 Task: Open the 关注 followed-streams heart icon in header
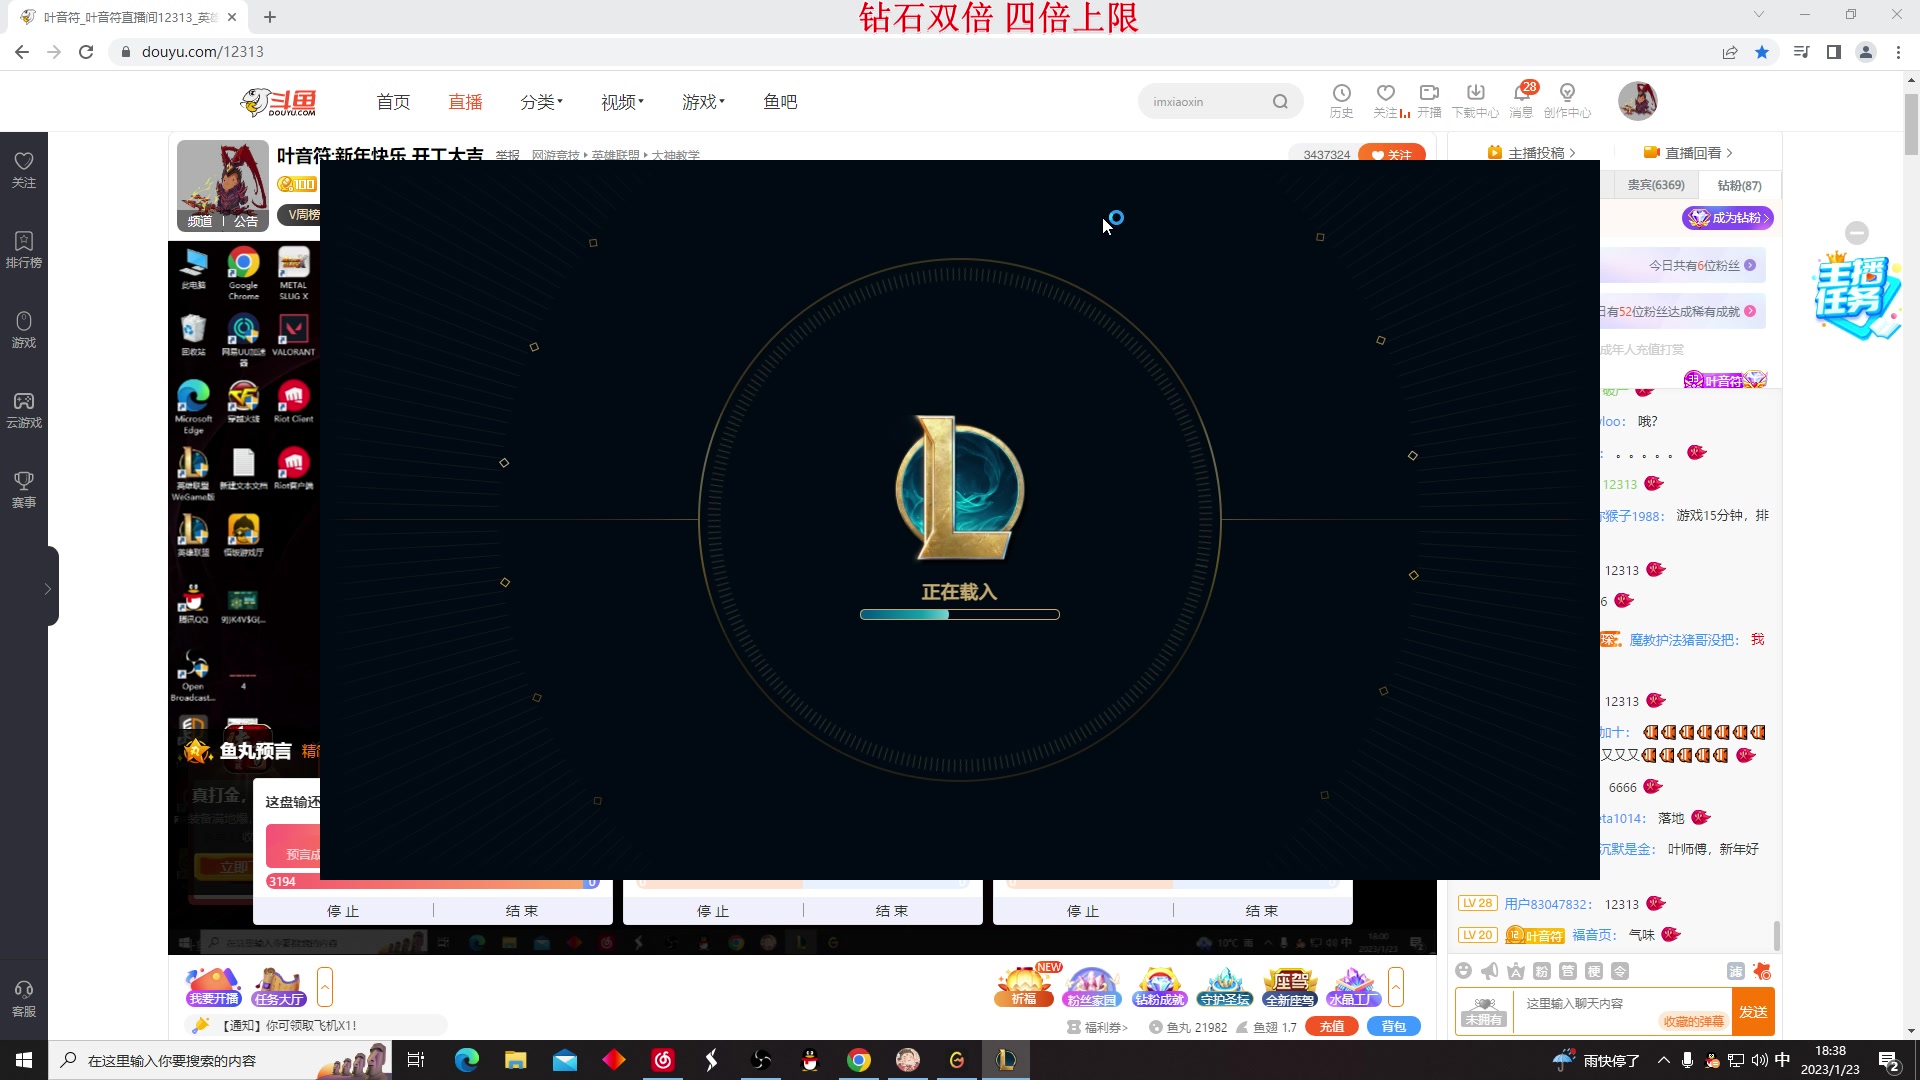[x=1387, y=101]
